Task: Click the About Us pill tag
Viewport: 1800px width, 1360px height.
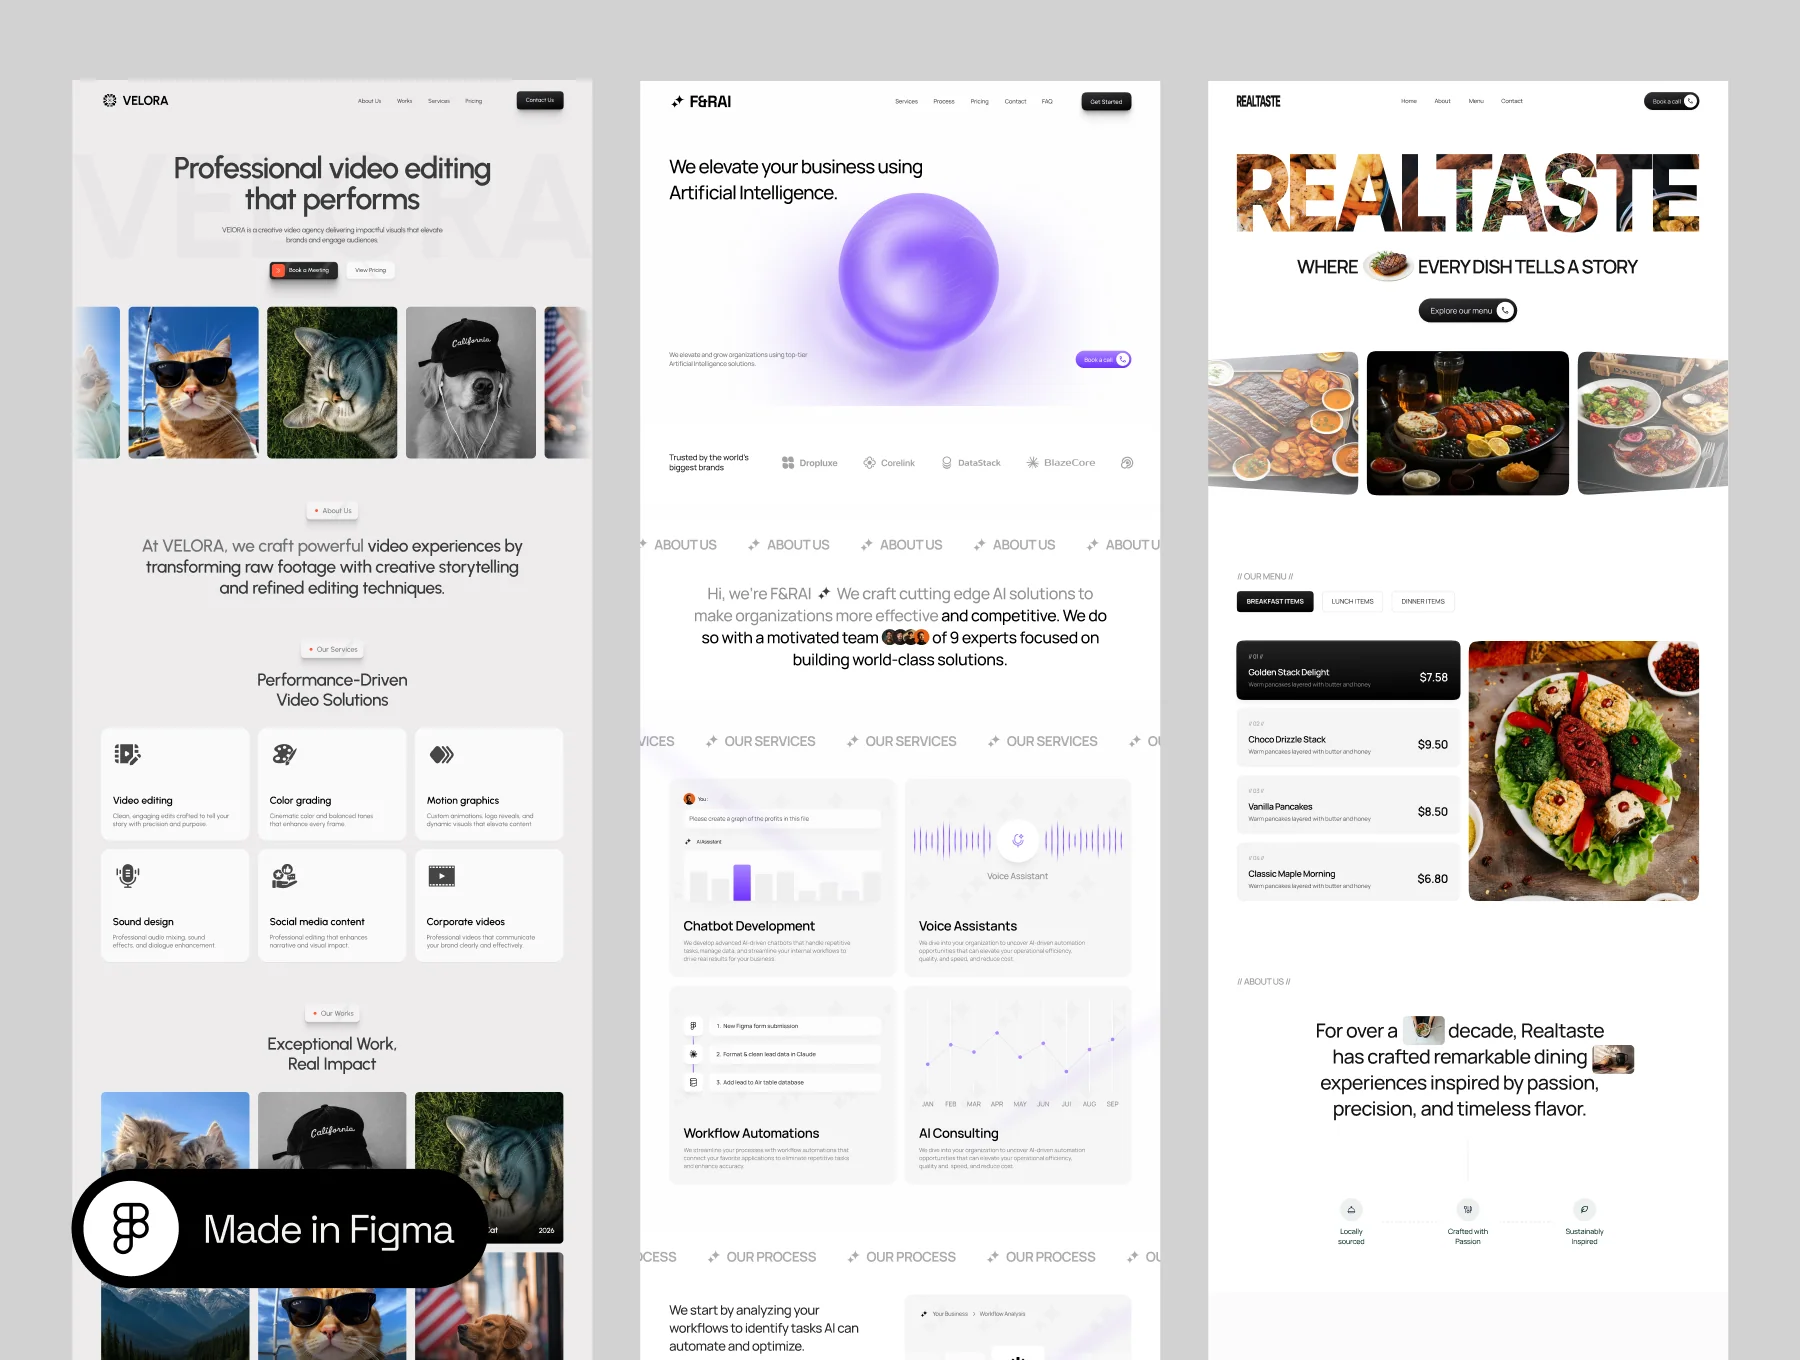Action: pos(333,511)
